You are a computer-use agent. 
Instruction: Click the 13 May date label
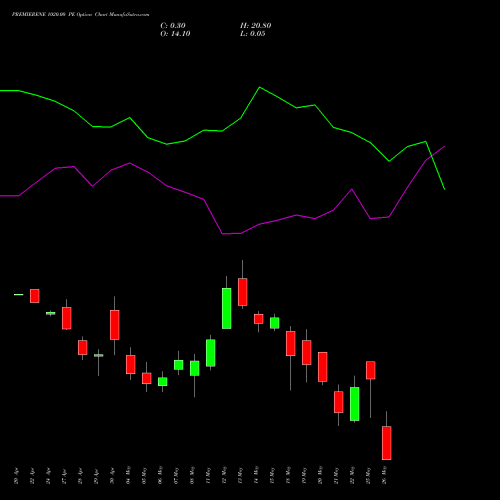pos(241,476)
